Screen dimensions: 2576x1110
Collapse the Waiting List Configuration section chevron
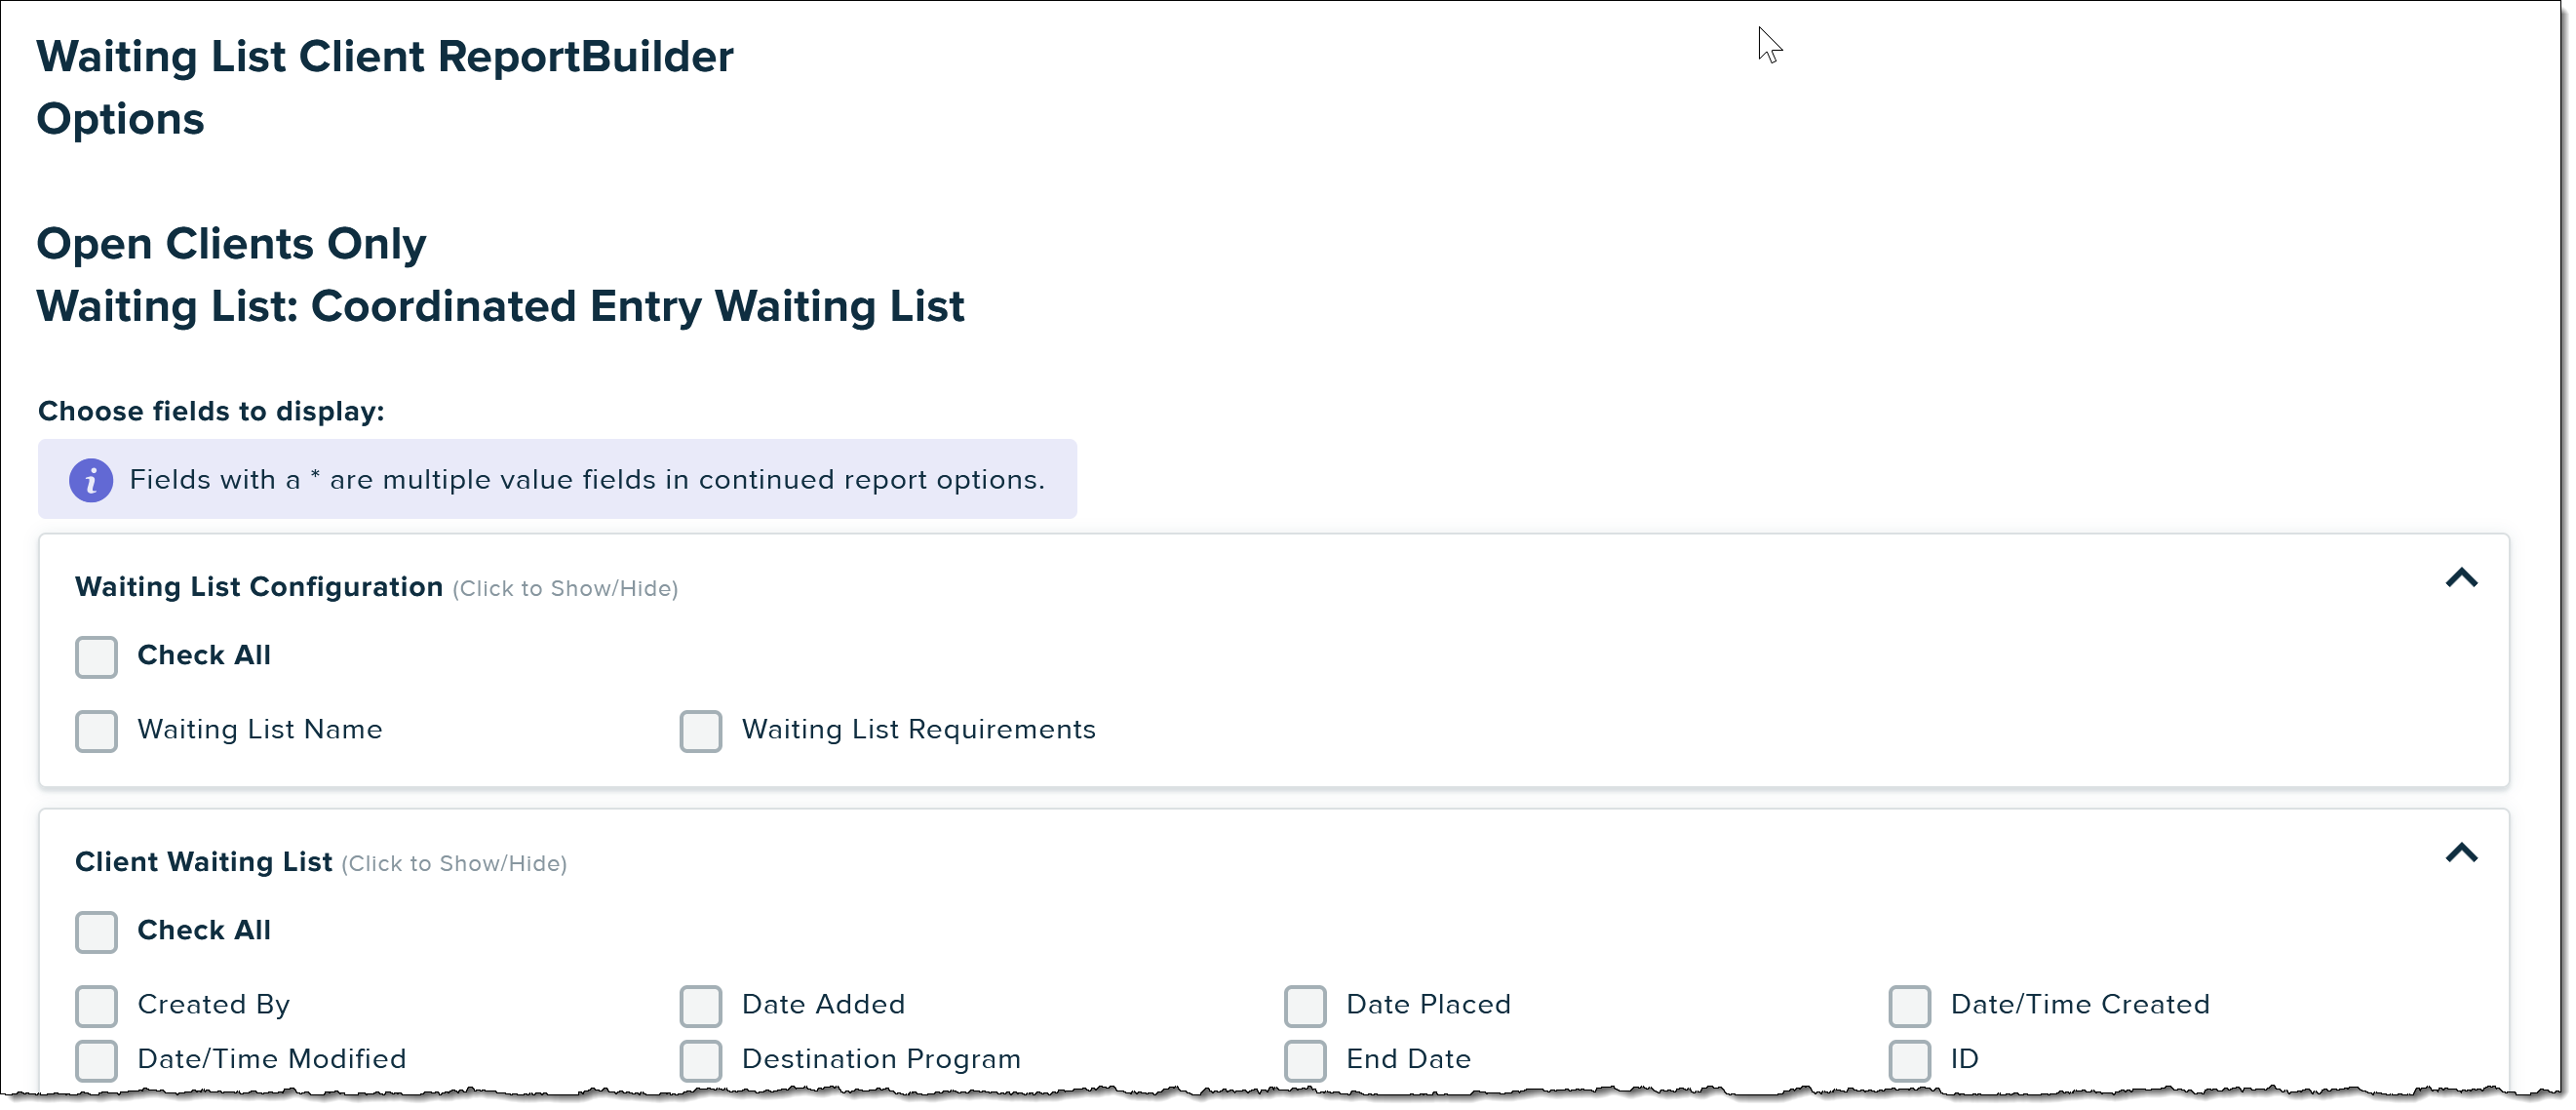coord(2461,579)
